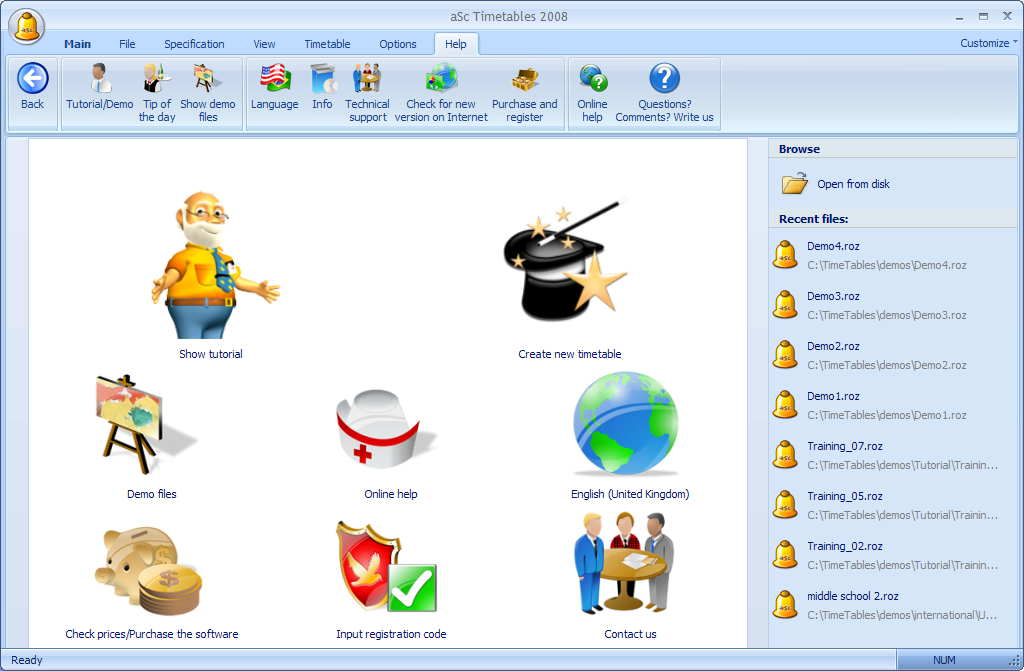Click Open from disk
The image size is (1024, 671).
point(852,184)
